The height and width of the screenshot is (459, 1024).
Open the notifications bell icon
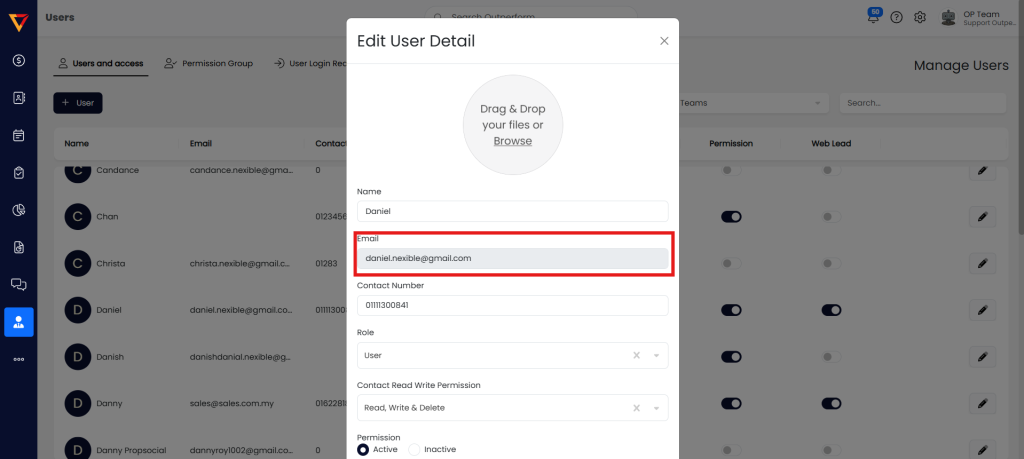[x=875, y=18]
